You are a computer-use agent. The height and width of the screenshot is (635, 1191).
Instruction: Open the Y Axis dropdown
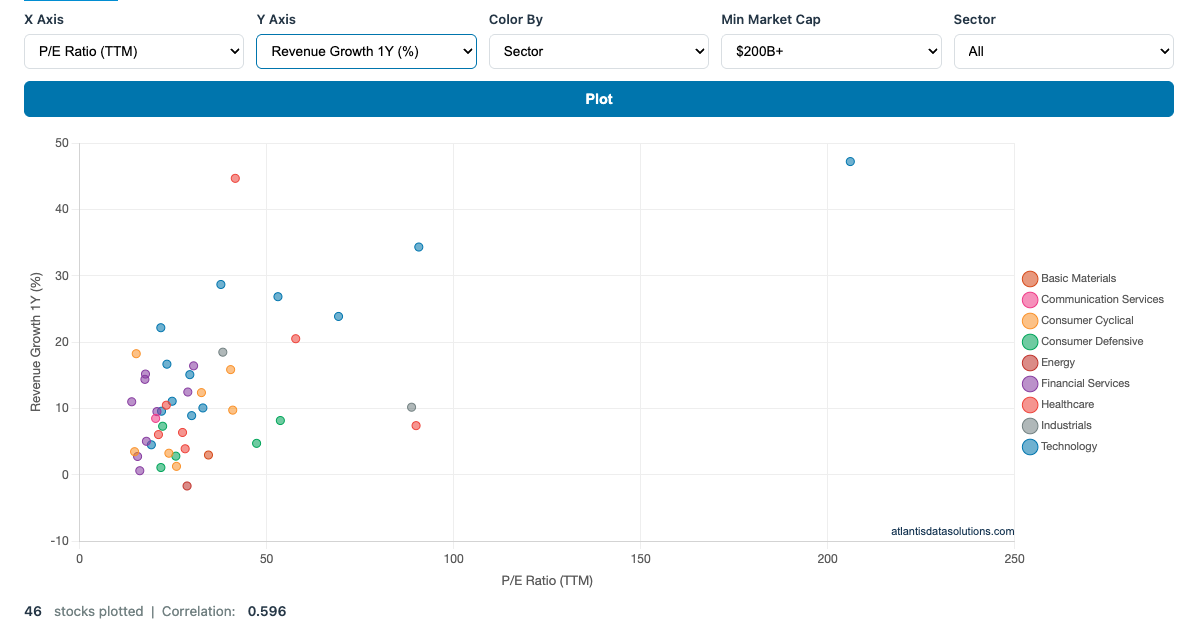[366, 51]
